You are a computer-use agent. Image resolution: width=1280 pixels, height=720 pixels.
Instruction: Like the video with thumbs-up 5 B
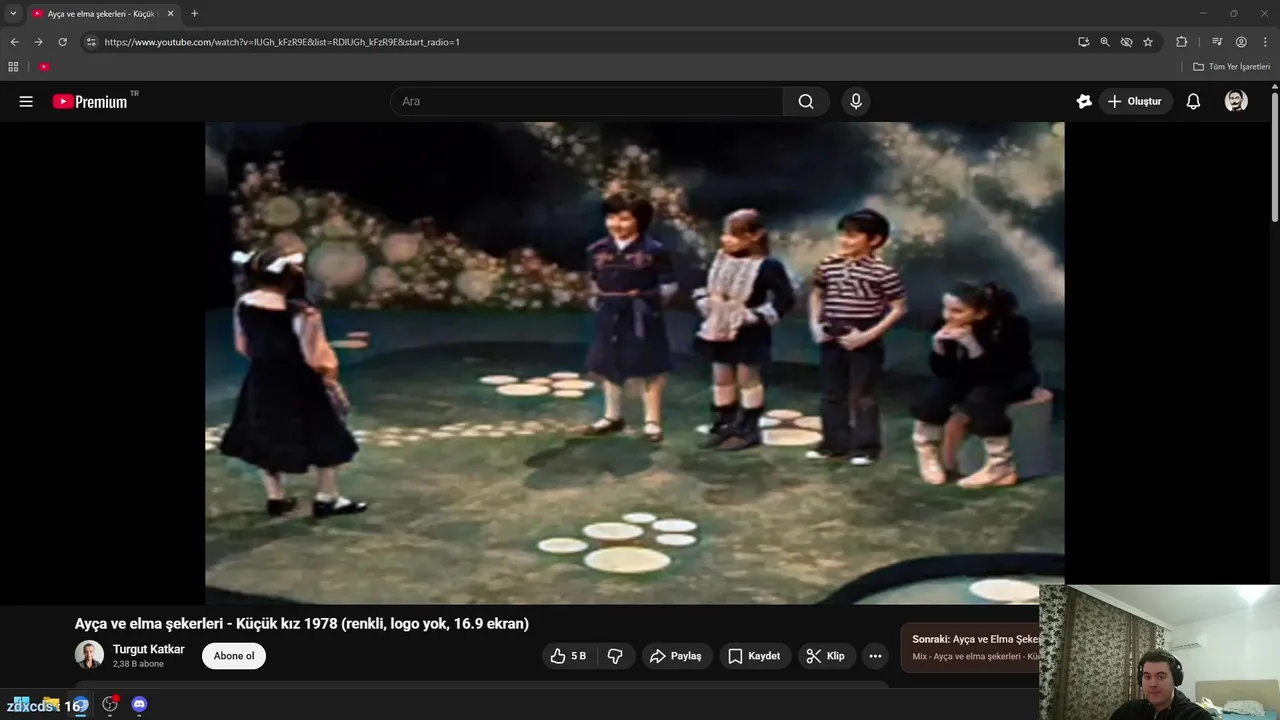pyautogui.click(x=569, y=656)
